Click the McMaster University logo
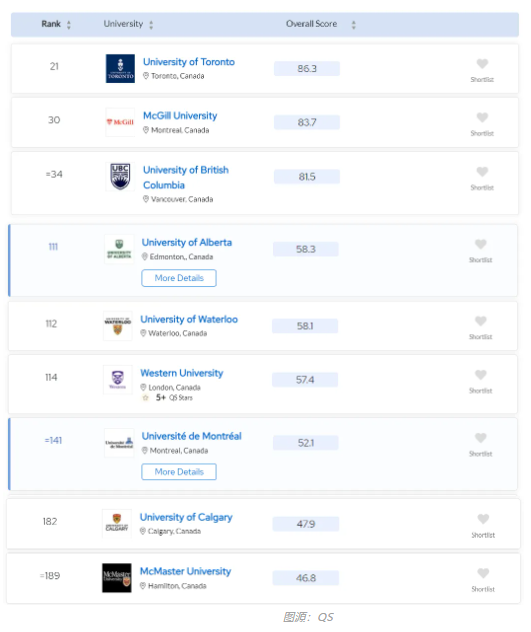Screen dimensions: 531x632 (x=117, y=578)
